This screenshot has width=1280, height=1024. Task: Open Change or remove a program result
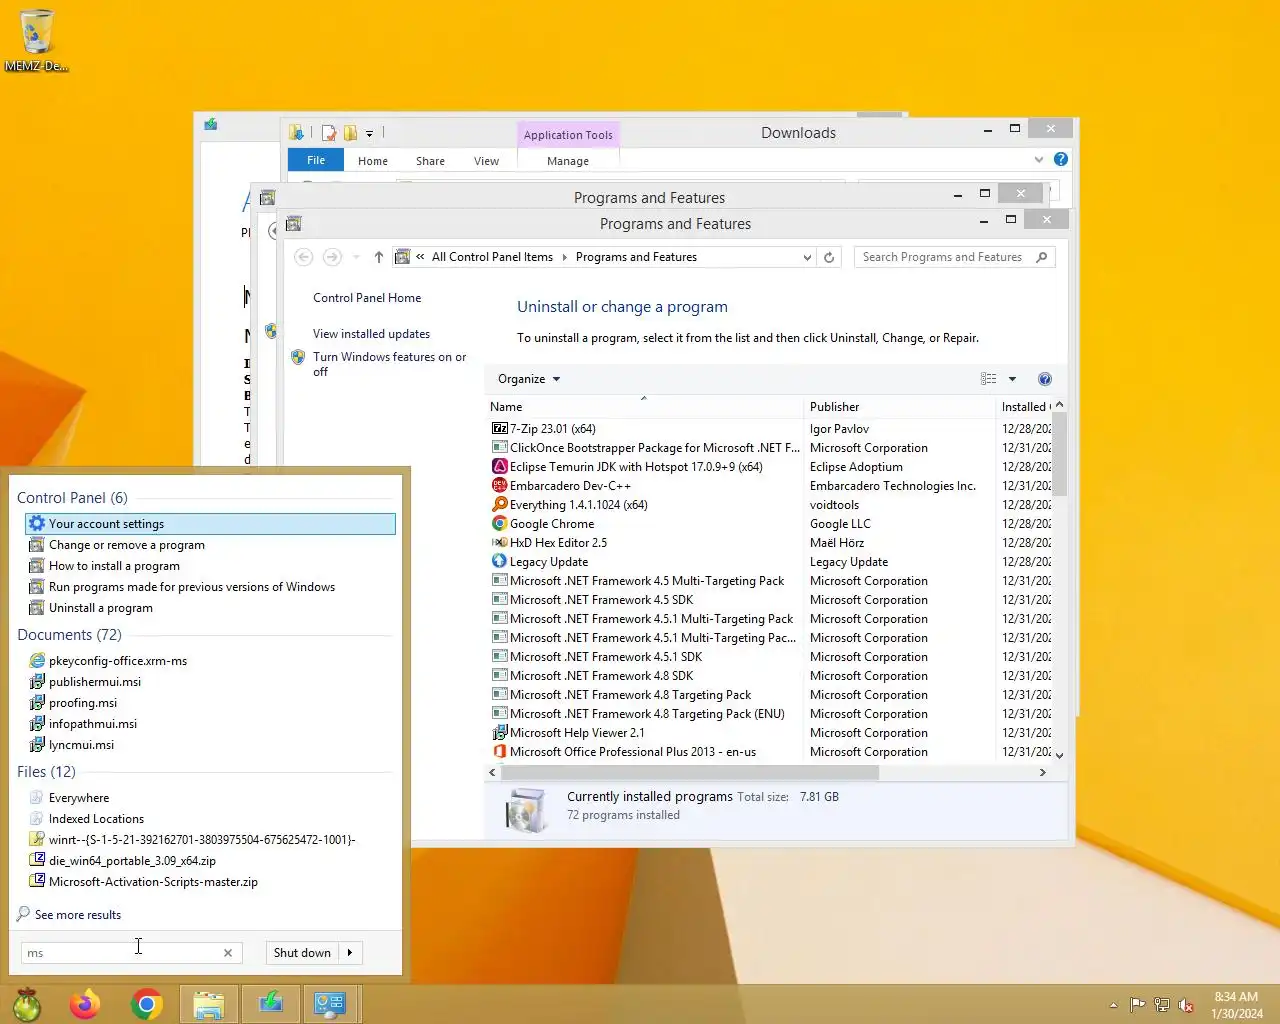pos(126,545)
